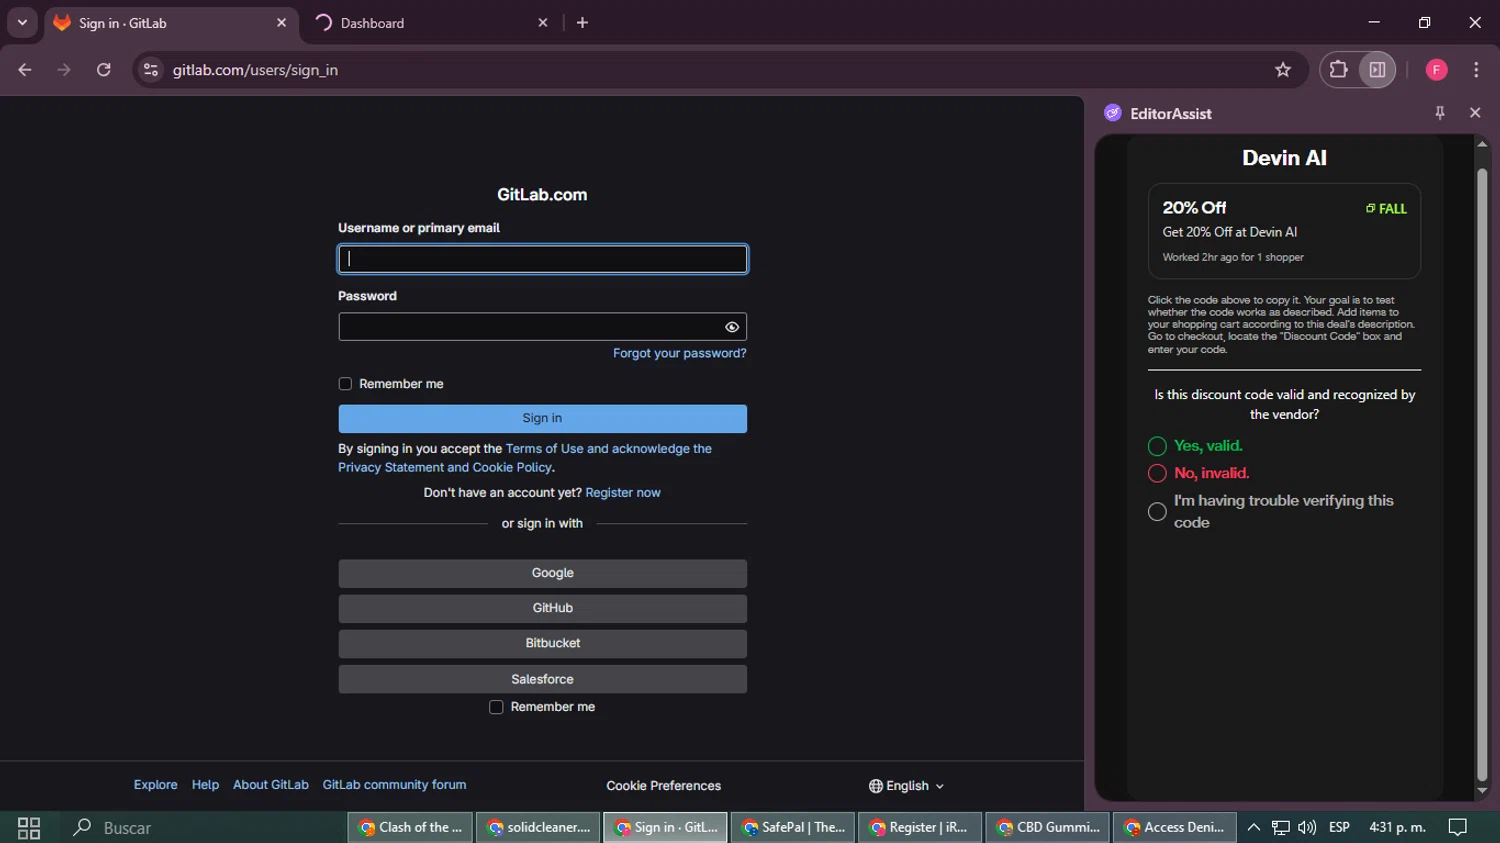1500x843 pixels.
Task: Open the Help footer link
Action: tap(205, 785)
